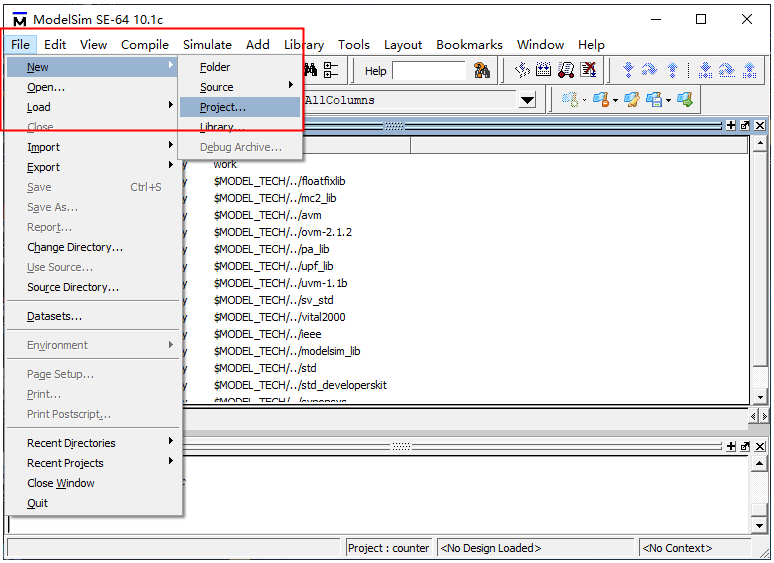This screenshot has width=774, height=563.
Task: Click the ModelSim logo in title bar
Action: point(19,19)
